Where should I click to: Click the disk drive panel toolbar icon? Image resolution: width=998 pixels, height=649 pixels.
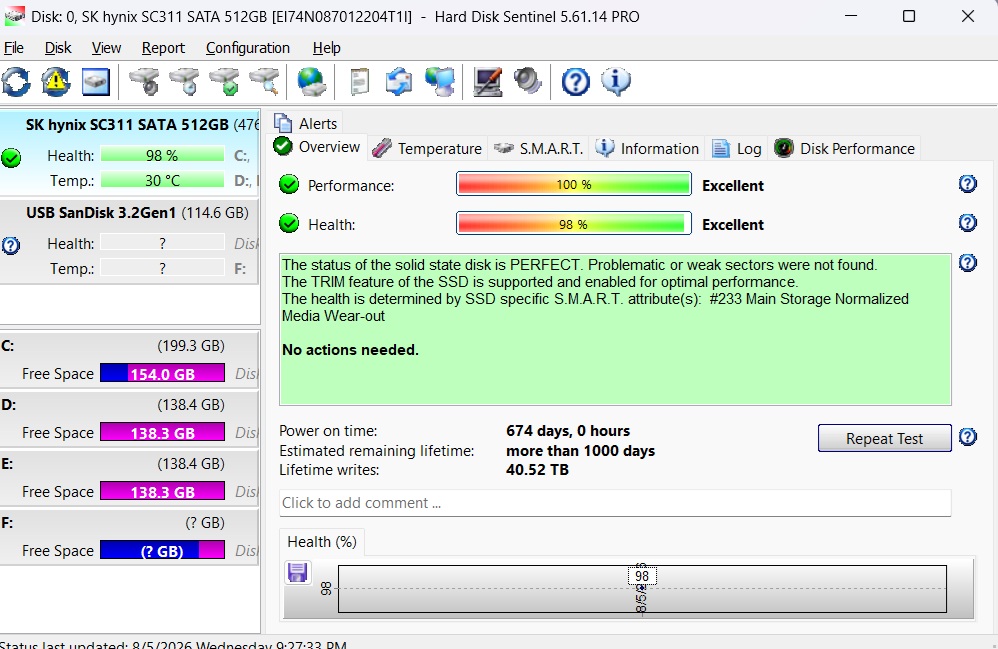(96, 82)
